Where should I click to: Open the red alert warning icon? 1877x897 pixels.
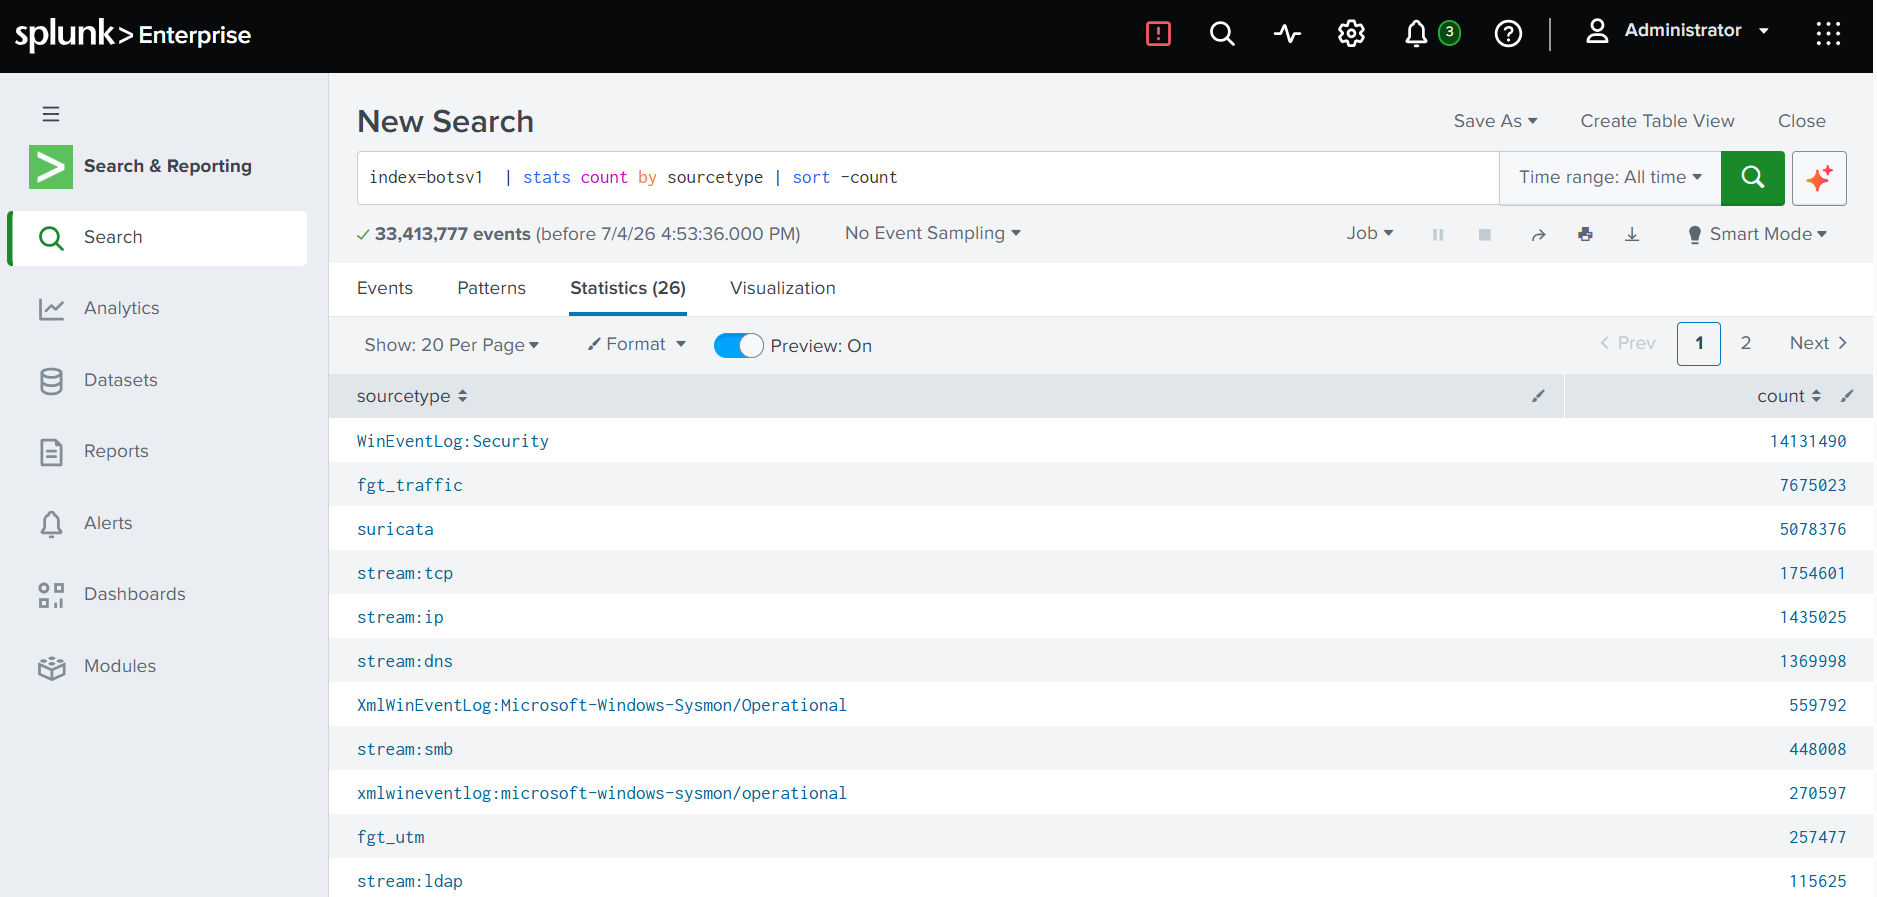point(1158,34)
